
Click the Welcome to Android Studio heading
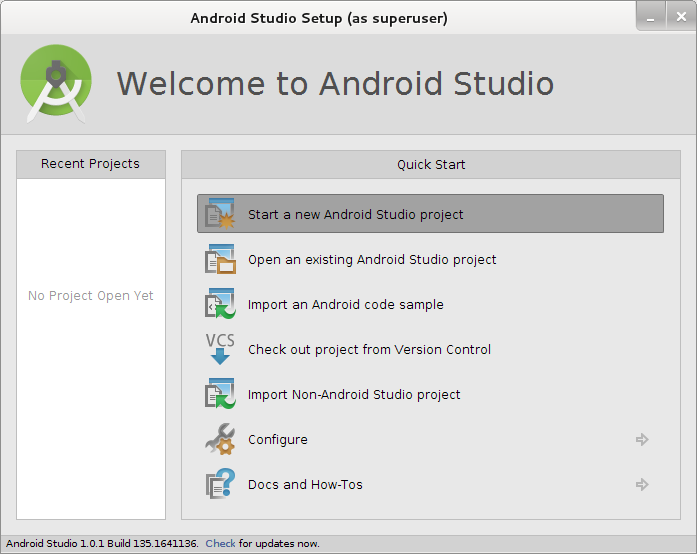pos(335,84)
